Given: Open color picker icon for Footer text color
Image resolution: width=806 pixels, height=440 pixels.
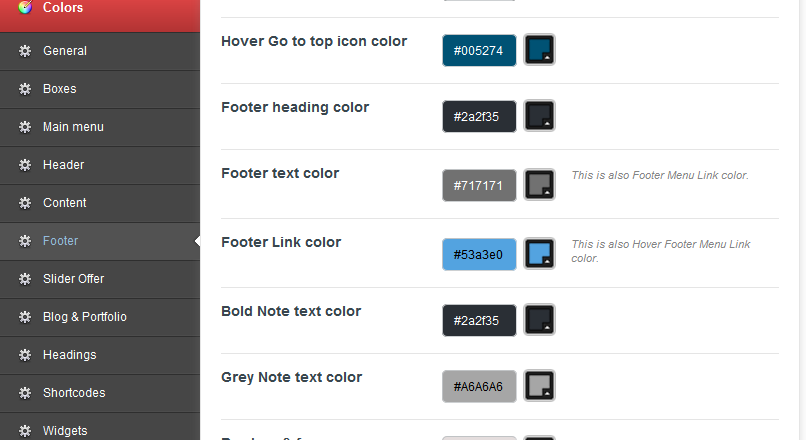Looking at the screenshot, I should (x=539, y=185).
